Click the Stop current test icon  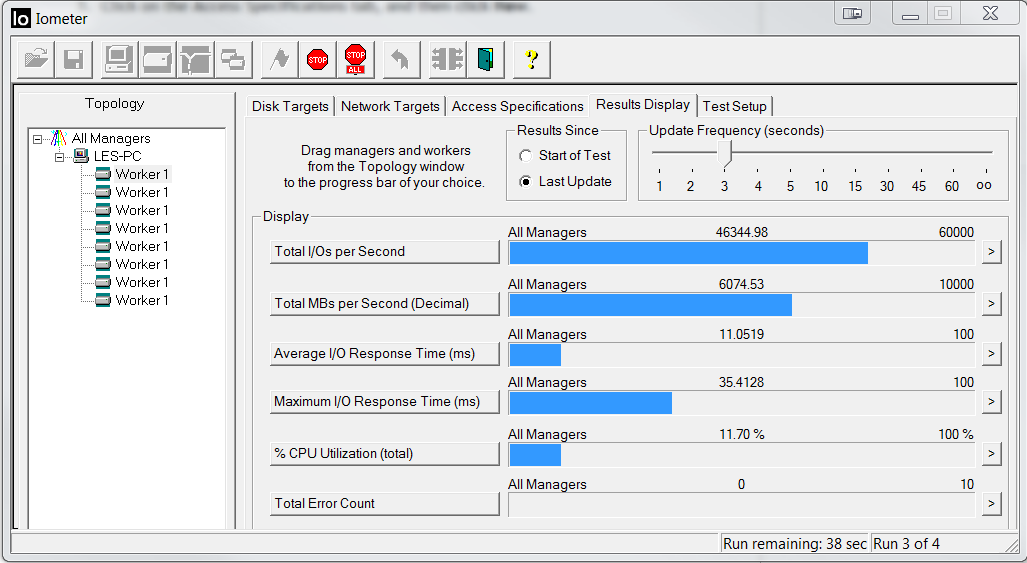coord(318,60)
